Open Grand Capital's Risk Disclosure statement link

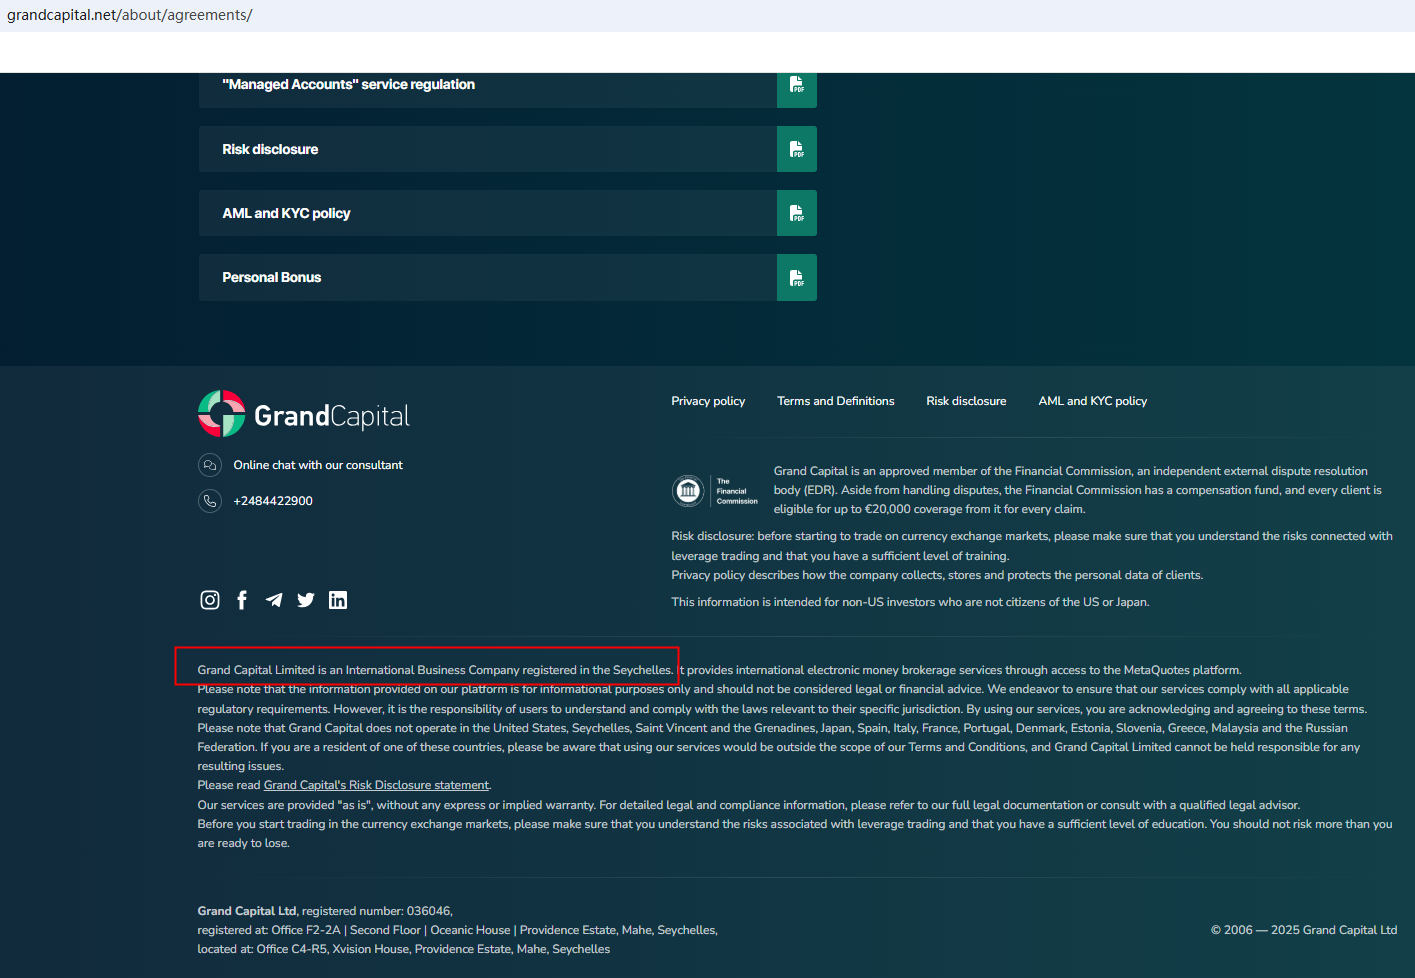[x=376, y=785]
